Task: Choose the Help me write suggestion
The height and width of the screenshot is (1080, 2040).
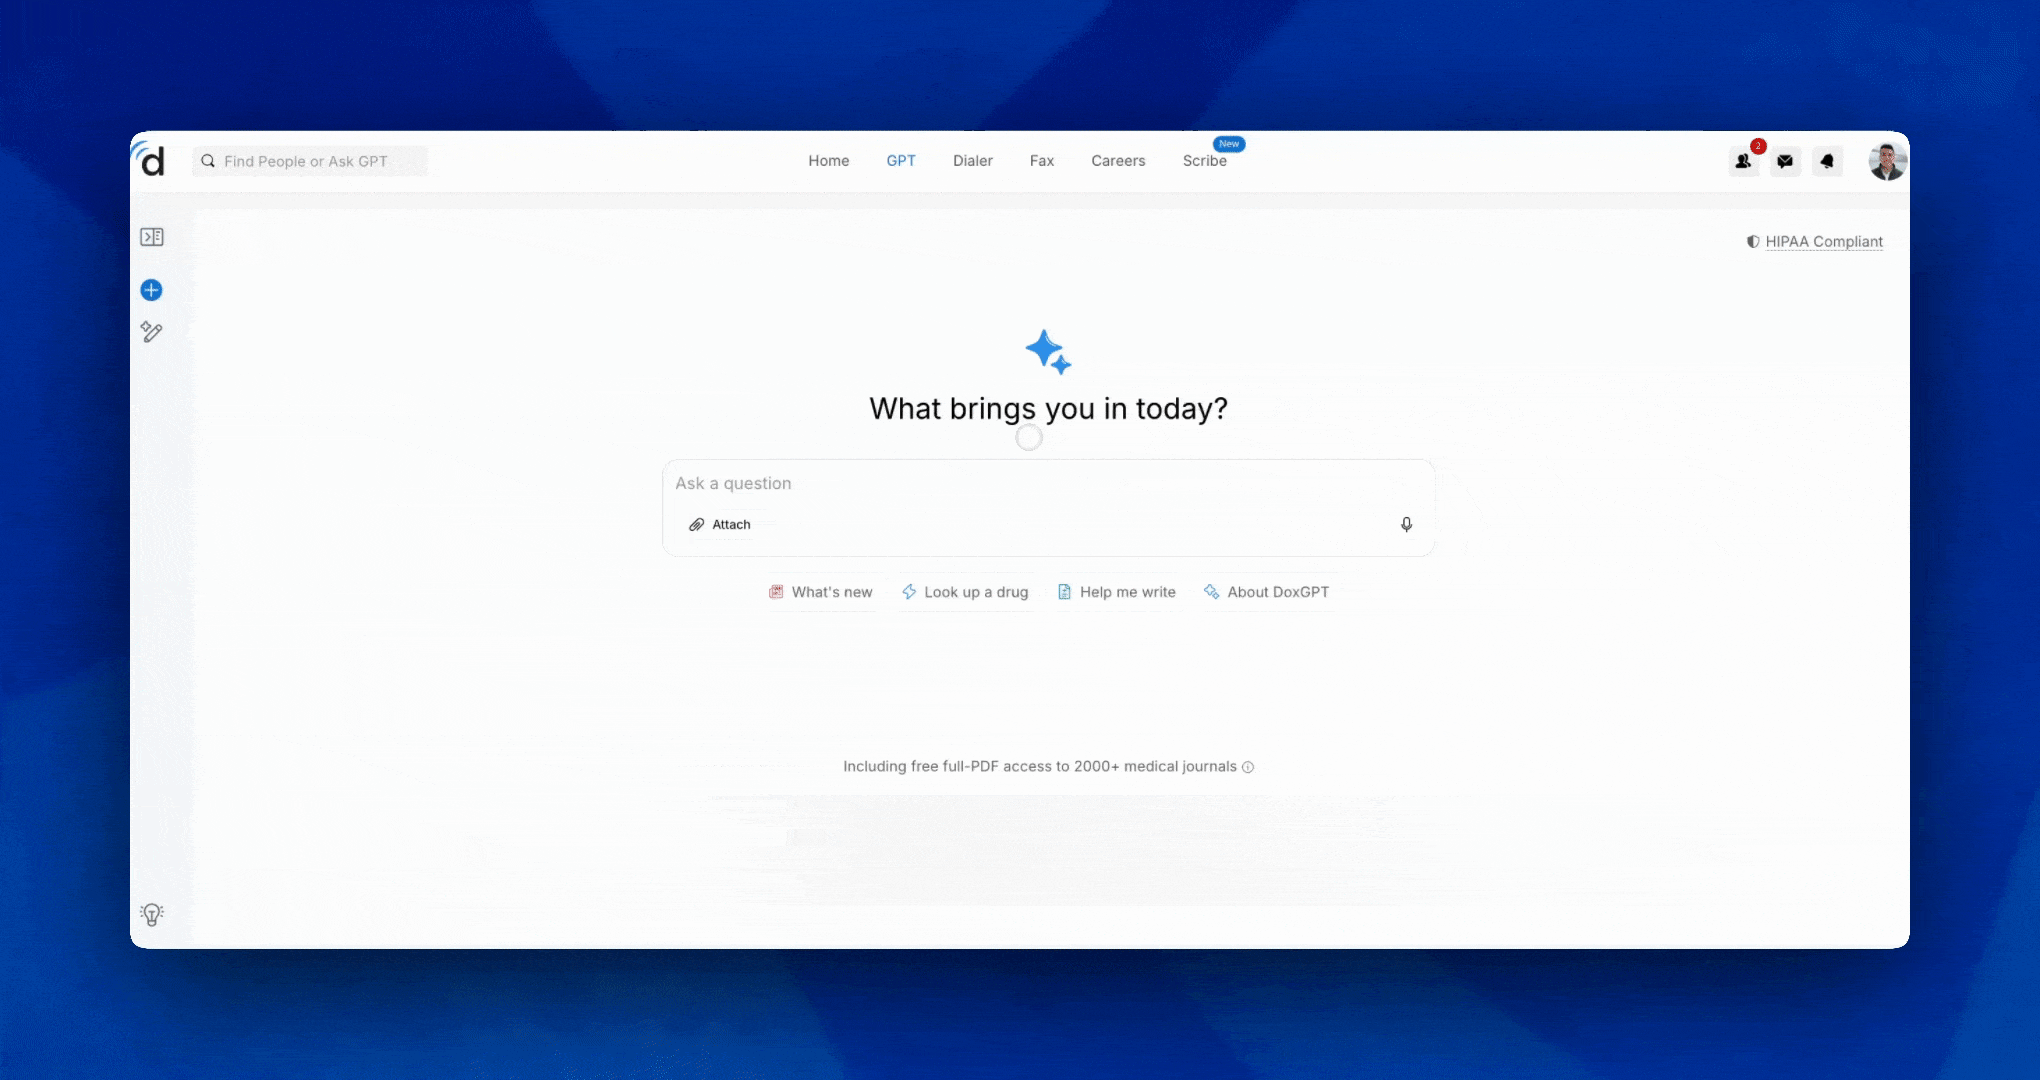Action: tap(1117, 592)
